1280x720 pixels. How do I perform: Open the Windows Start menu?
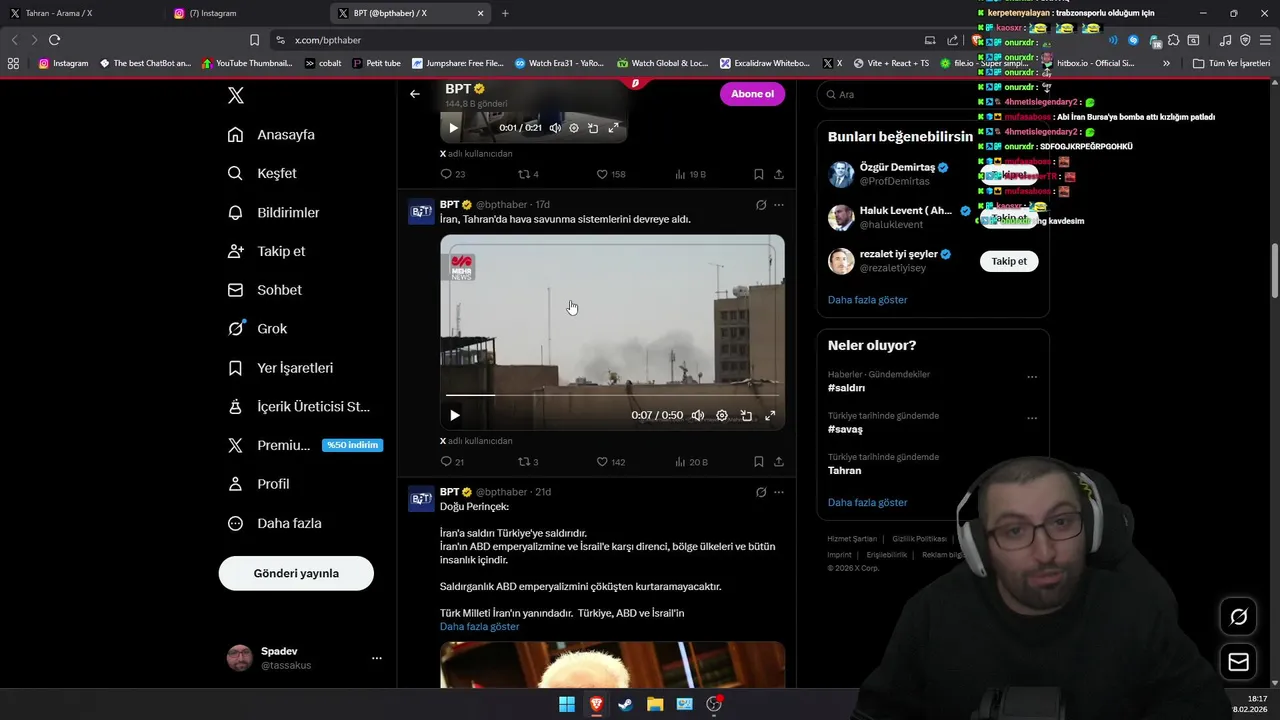pos(566,704)
